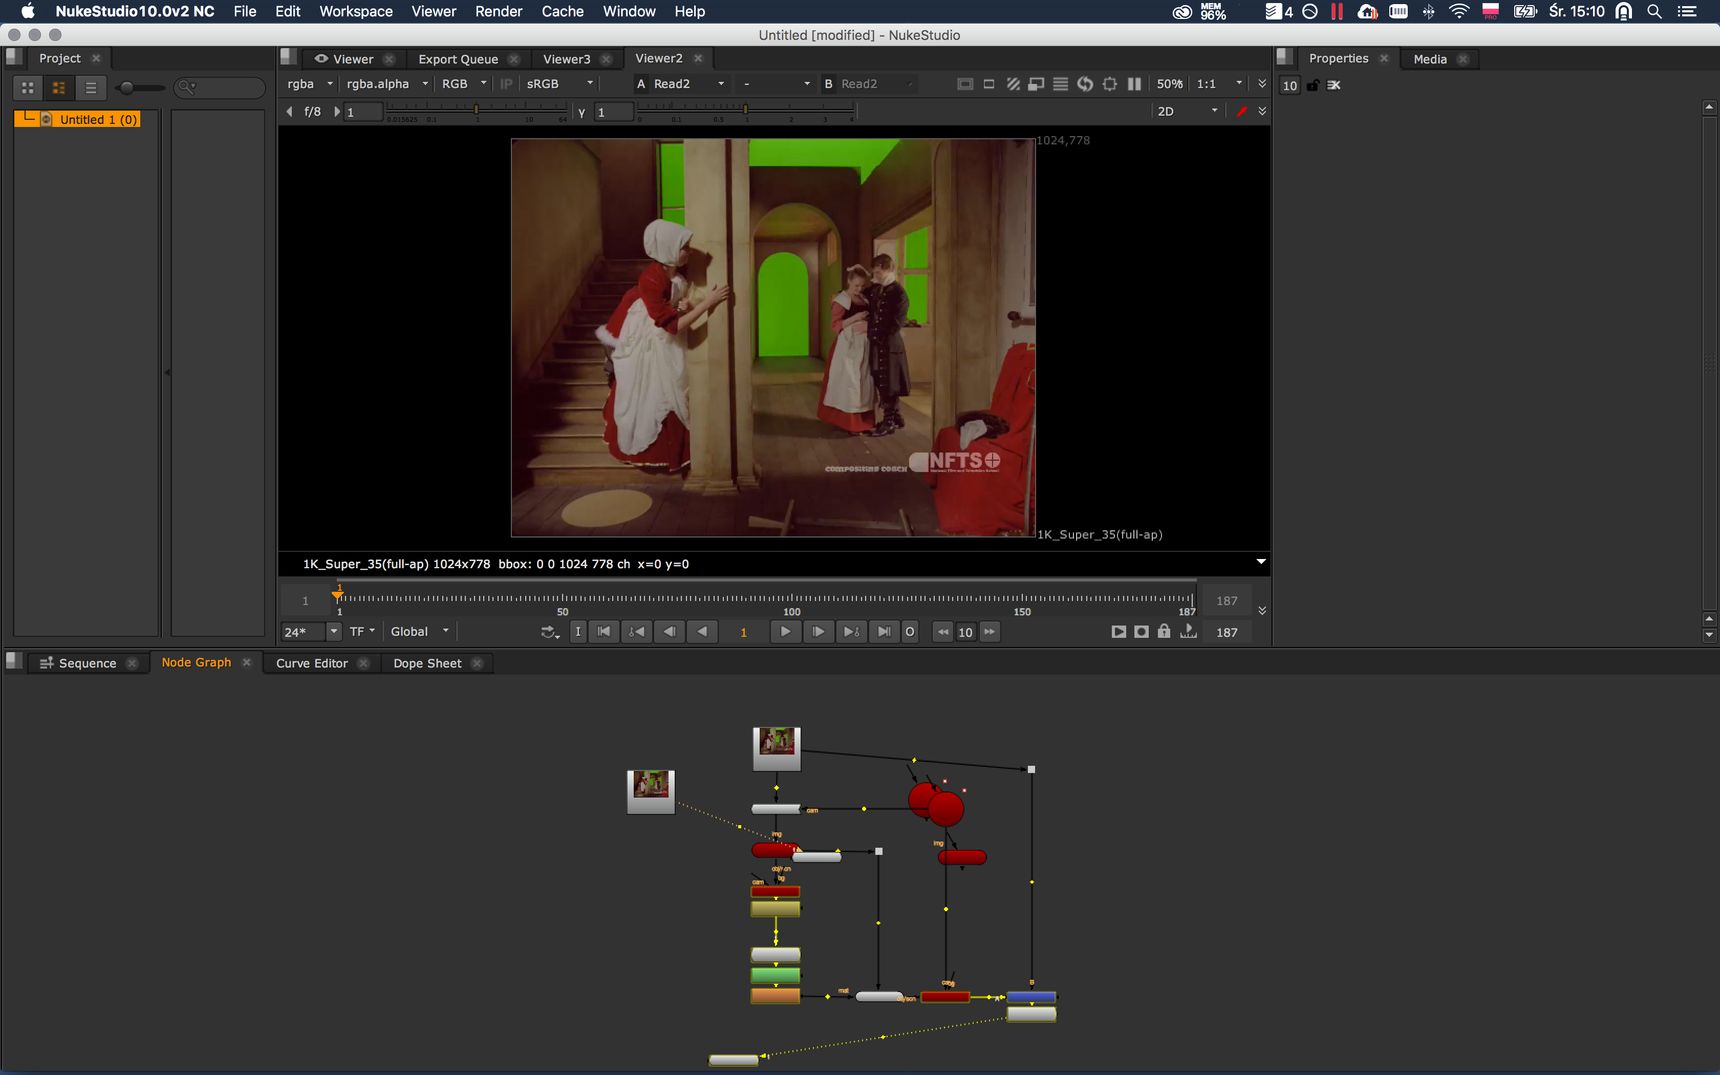Click the scanlines render icon
Image resolution: width=1720 pixels, height=1075 pixels.
coord(1060,84)
